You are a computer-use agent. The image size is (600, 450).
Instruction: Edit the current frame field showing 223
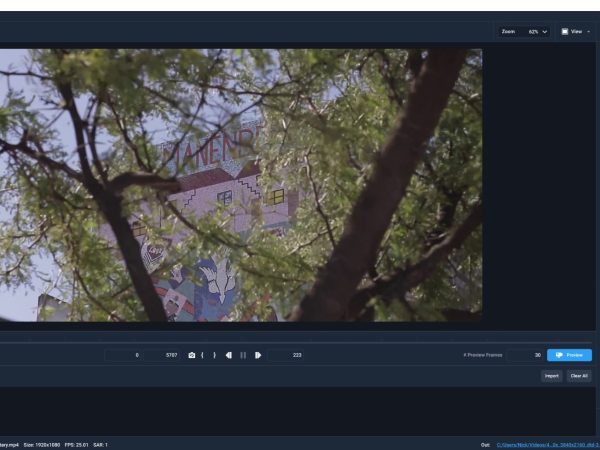tap(285, 355)
